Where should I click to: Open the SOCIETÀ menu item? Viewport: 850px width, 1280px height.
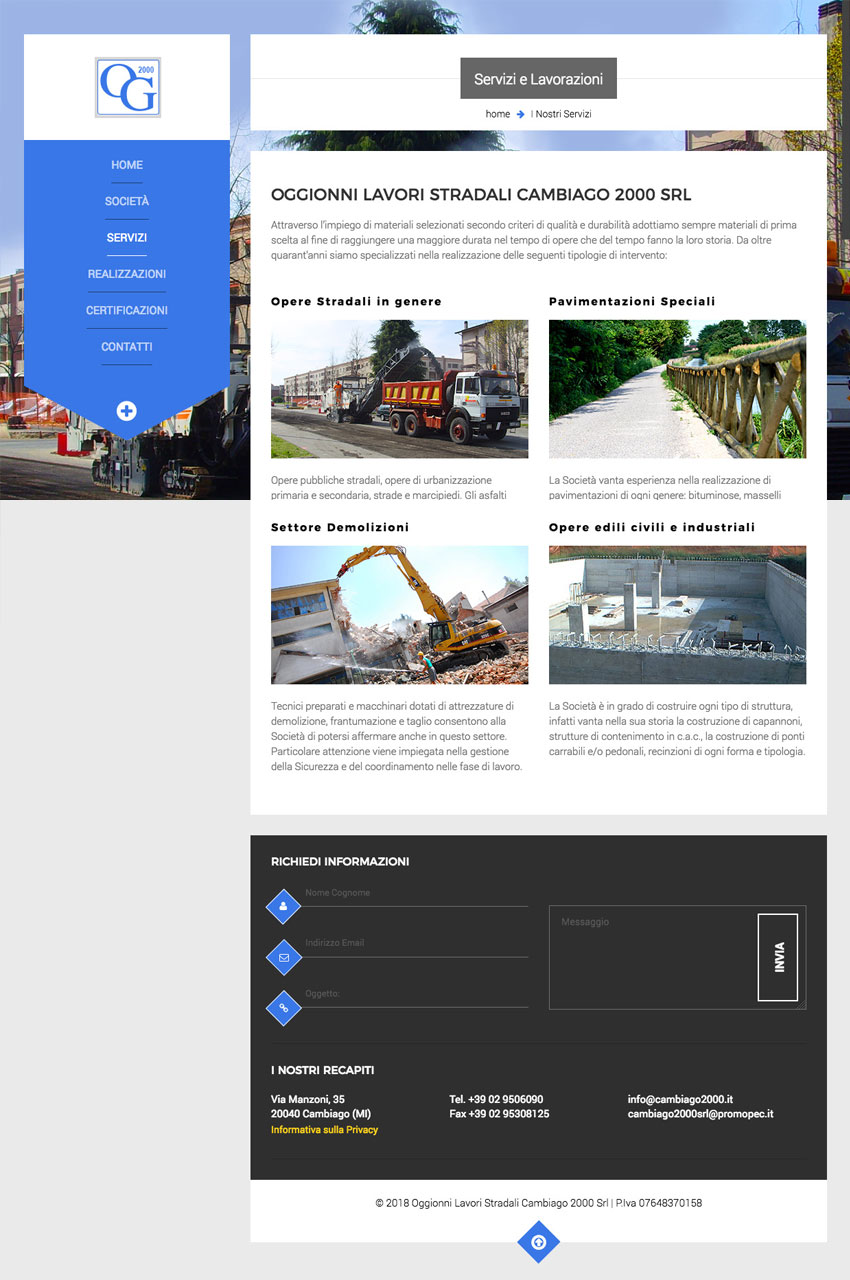(127, 202)
